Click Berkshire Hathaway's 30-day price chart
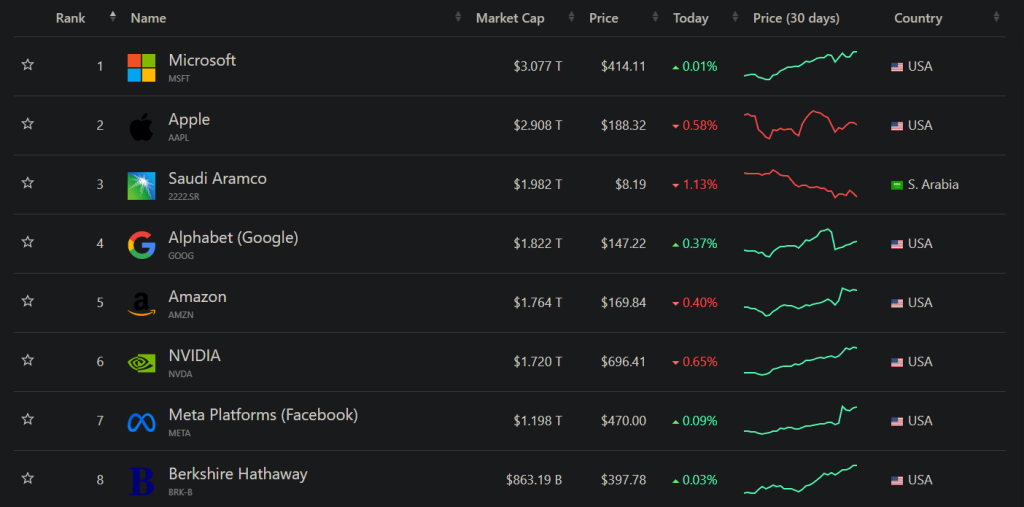The image size is (1024, 507). (801, 479)
